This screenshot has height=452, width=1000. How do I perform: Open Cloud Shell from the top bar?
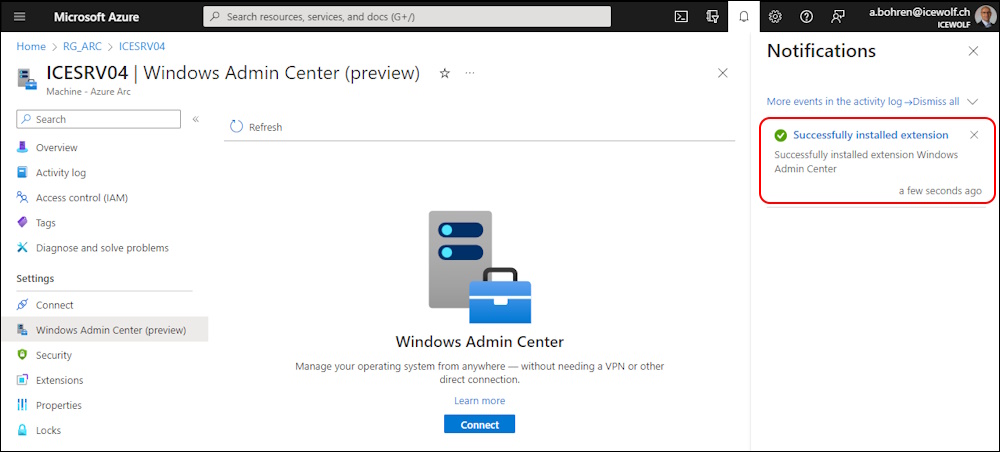click(681, 17)
